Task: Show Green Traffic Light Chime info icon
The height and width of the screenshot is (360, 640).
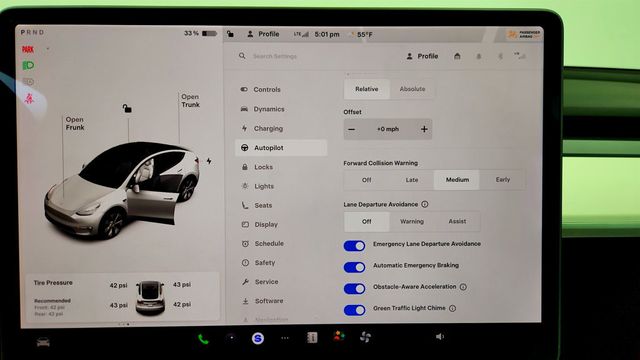Action: [x=452, y=308]
